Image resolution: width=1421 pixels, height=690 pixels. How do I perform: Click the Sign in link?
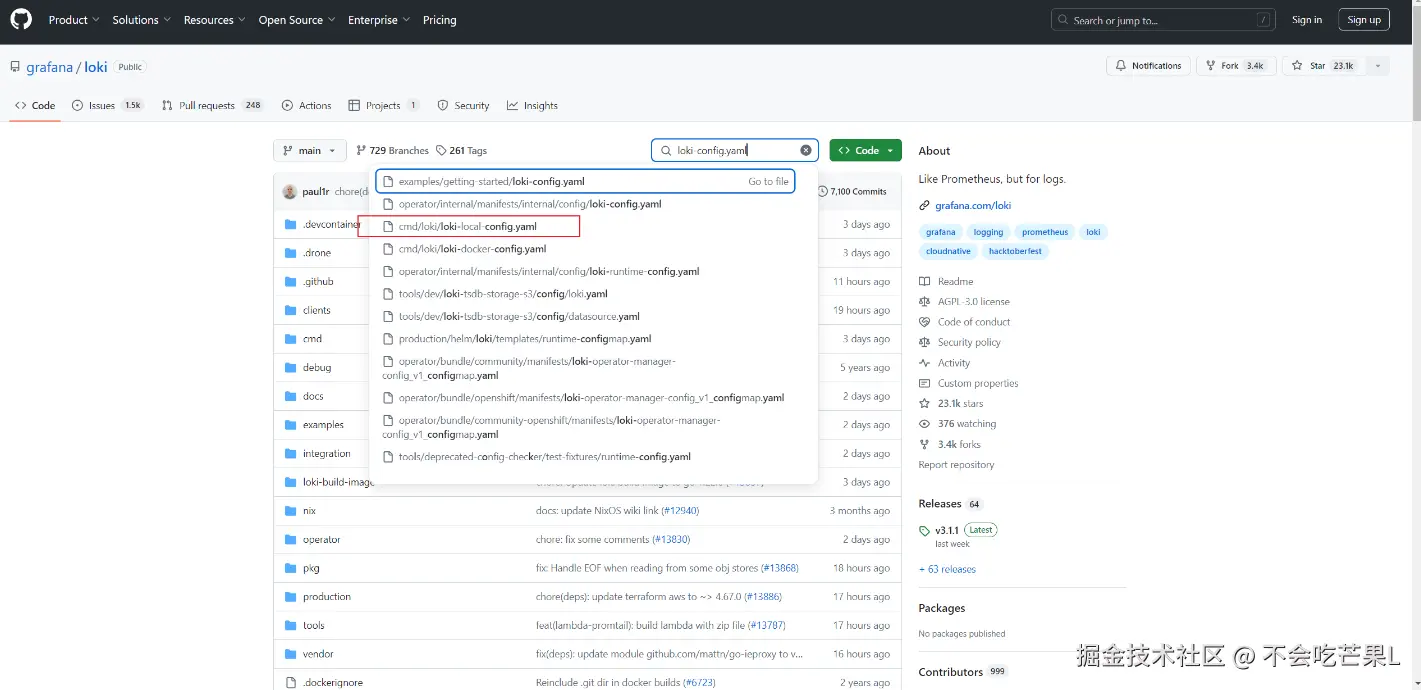tap(1306, 20)
